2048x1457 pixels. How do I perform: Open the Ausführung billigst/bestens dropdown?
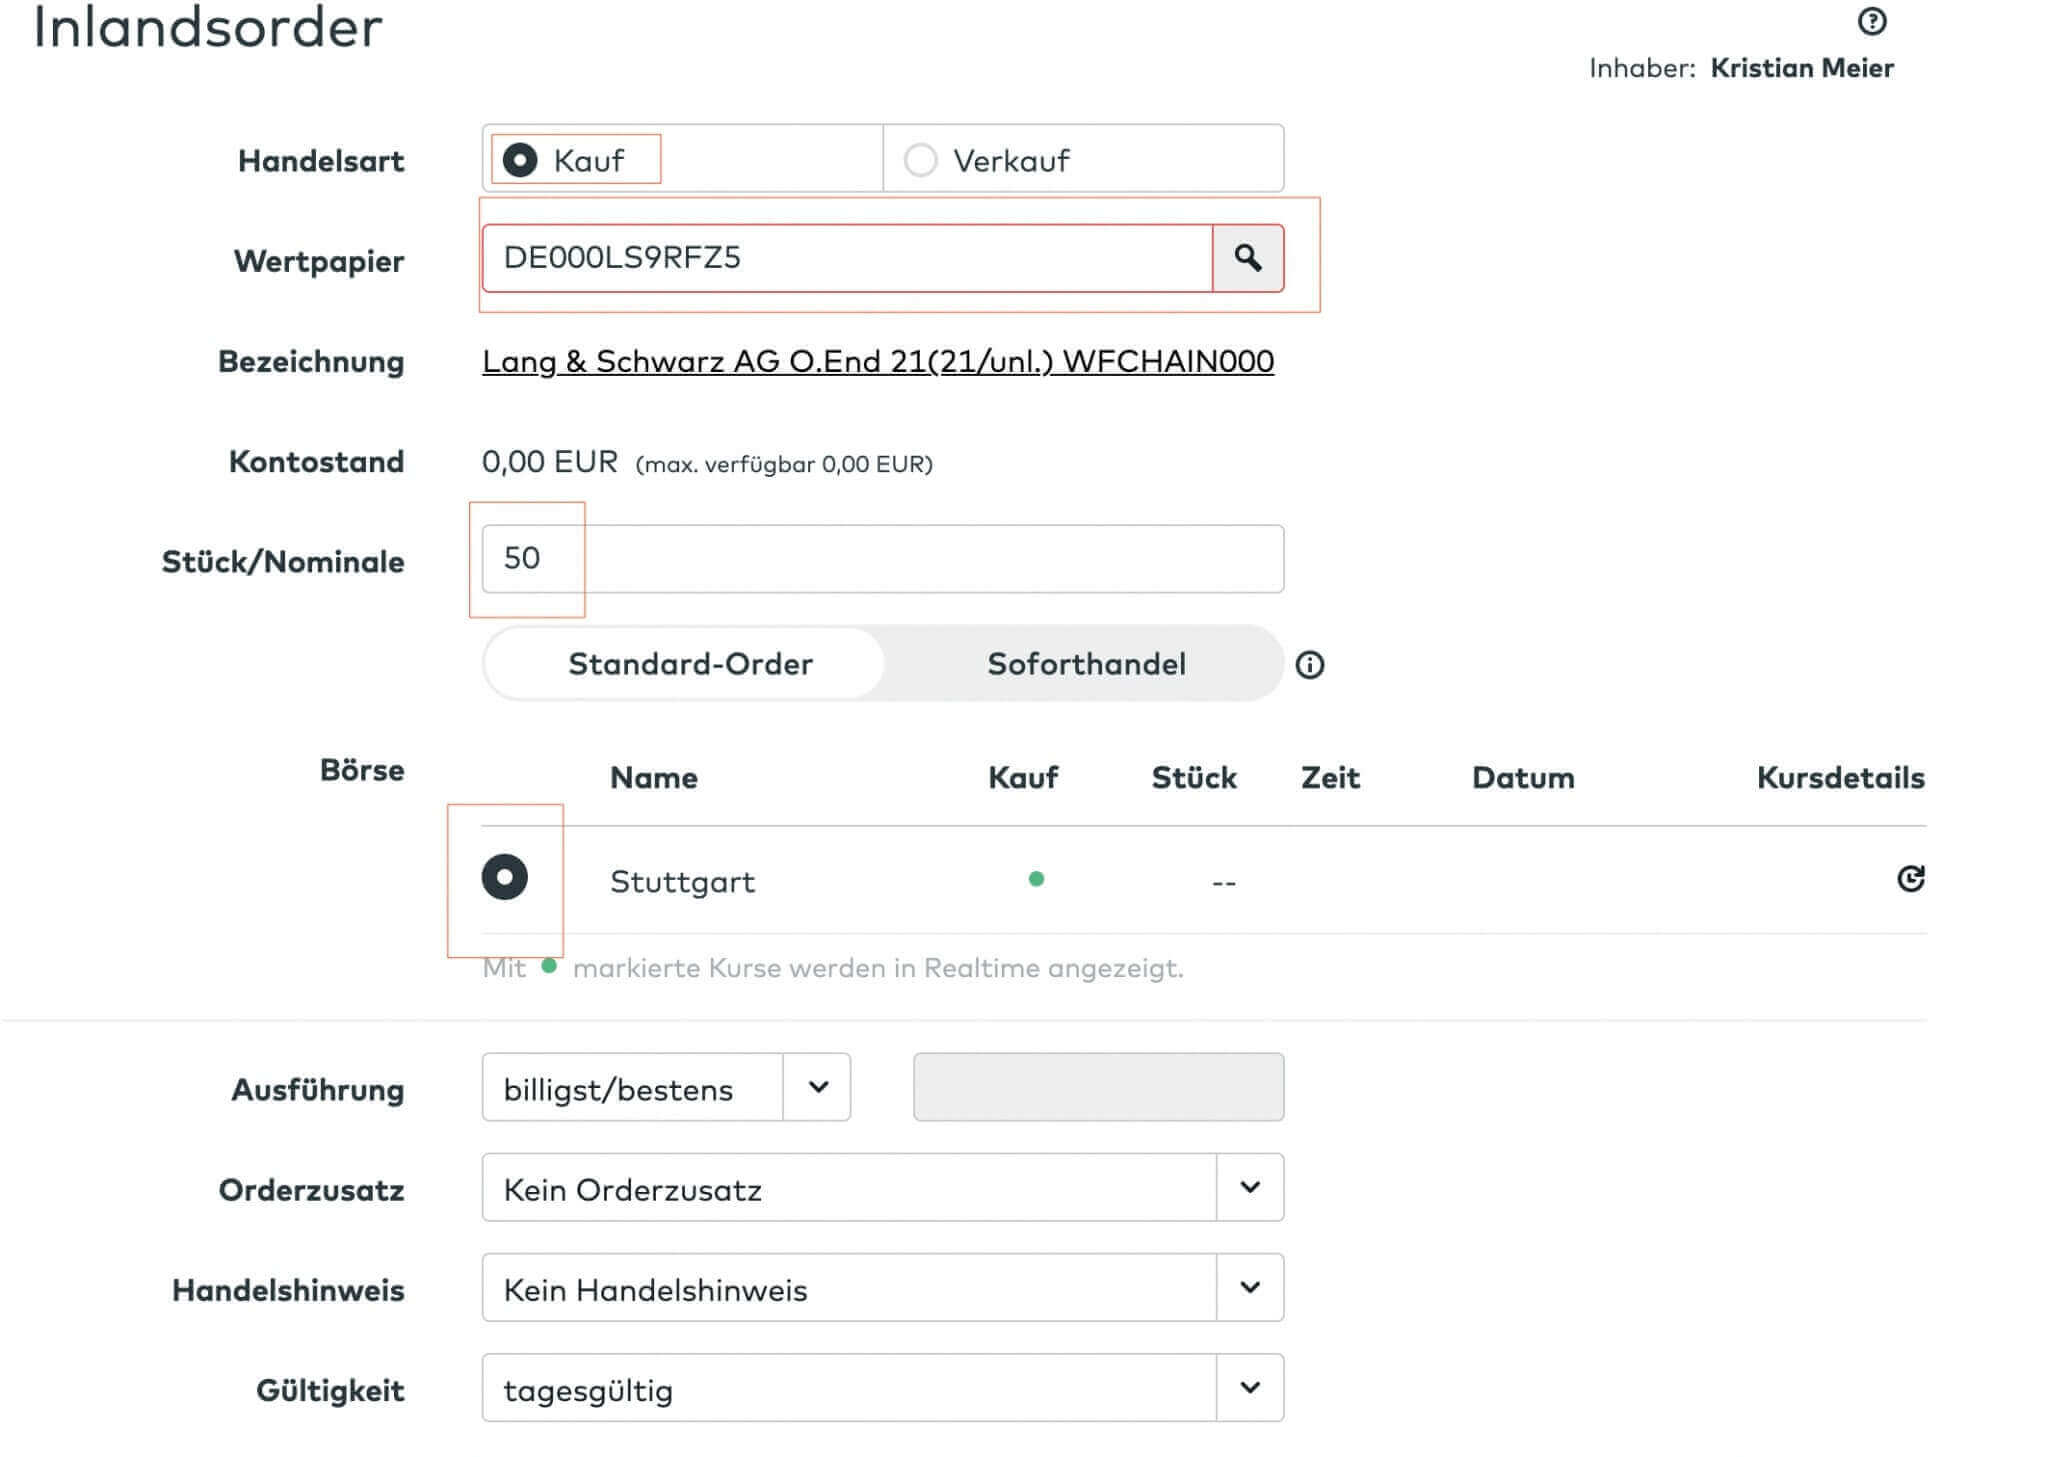[x=666, y=1087]
